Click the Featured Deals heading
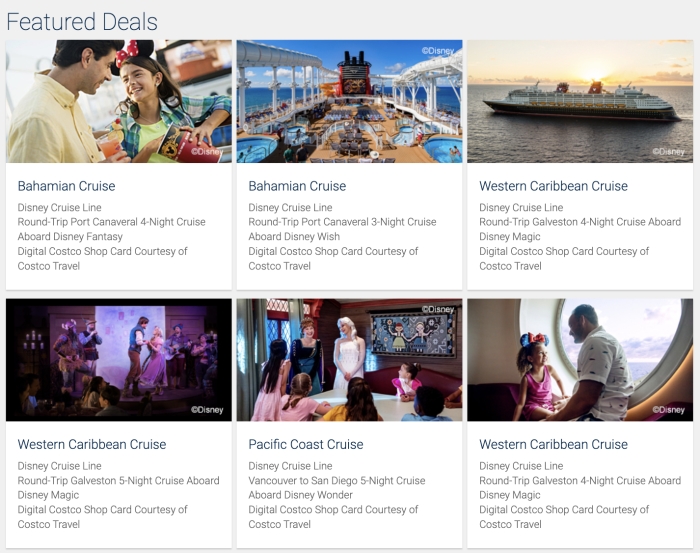700x553 pixels. (x=82, y=21)
